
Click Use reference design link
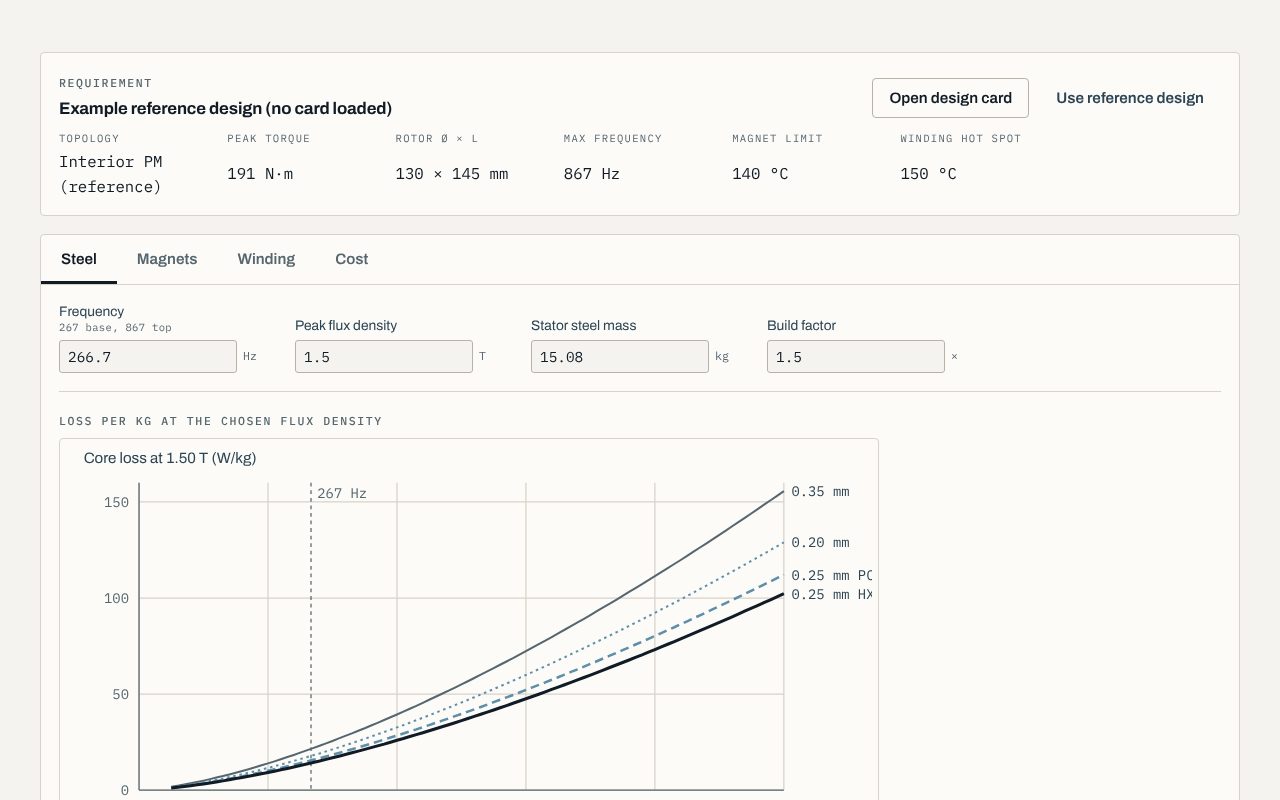1130,98
